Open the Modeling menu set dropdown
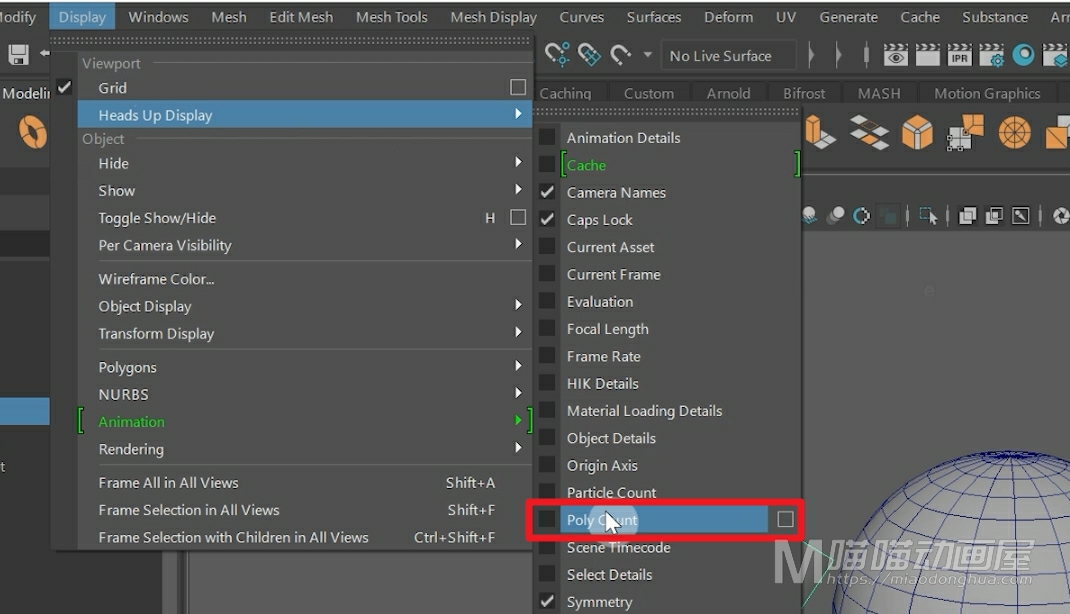Image resolution: width=1070 pixels, height=614 pixels. point(25,93)
